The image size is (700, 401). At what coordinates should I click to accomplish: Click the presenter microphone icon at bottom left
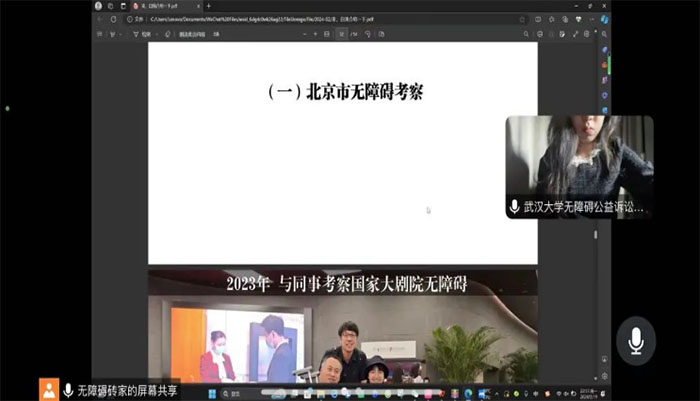68,389
